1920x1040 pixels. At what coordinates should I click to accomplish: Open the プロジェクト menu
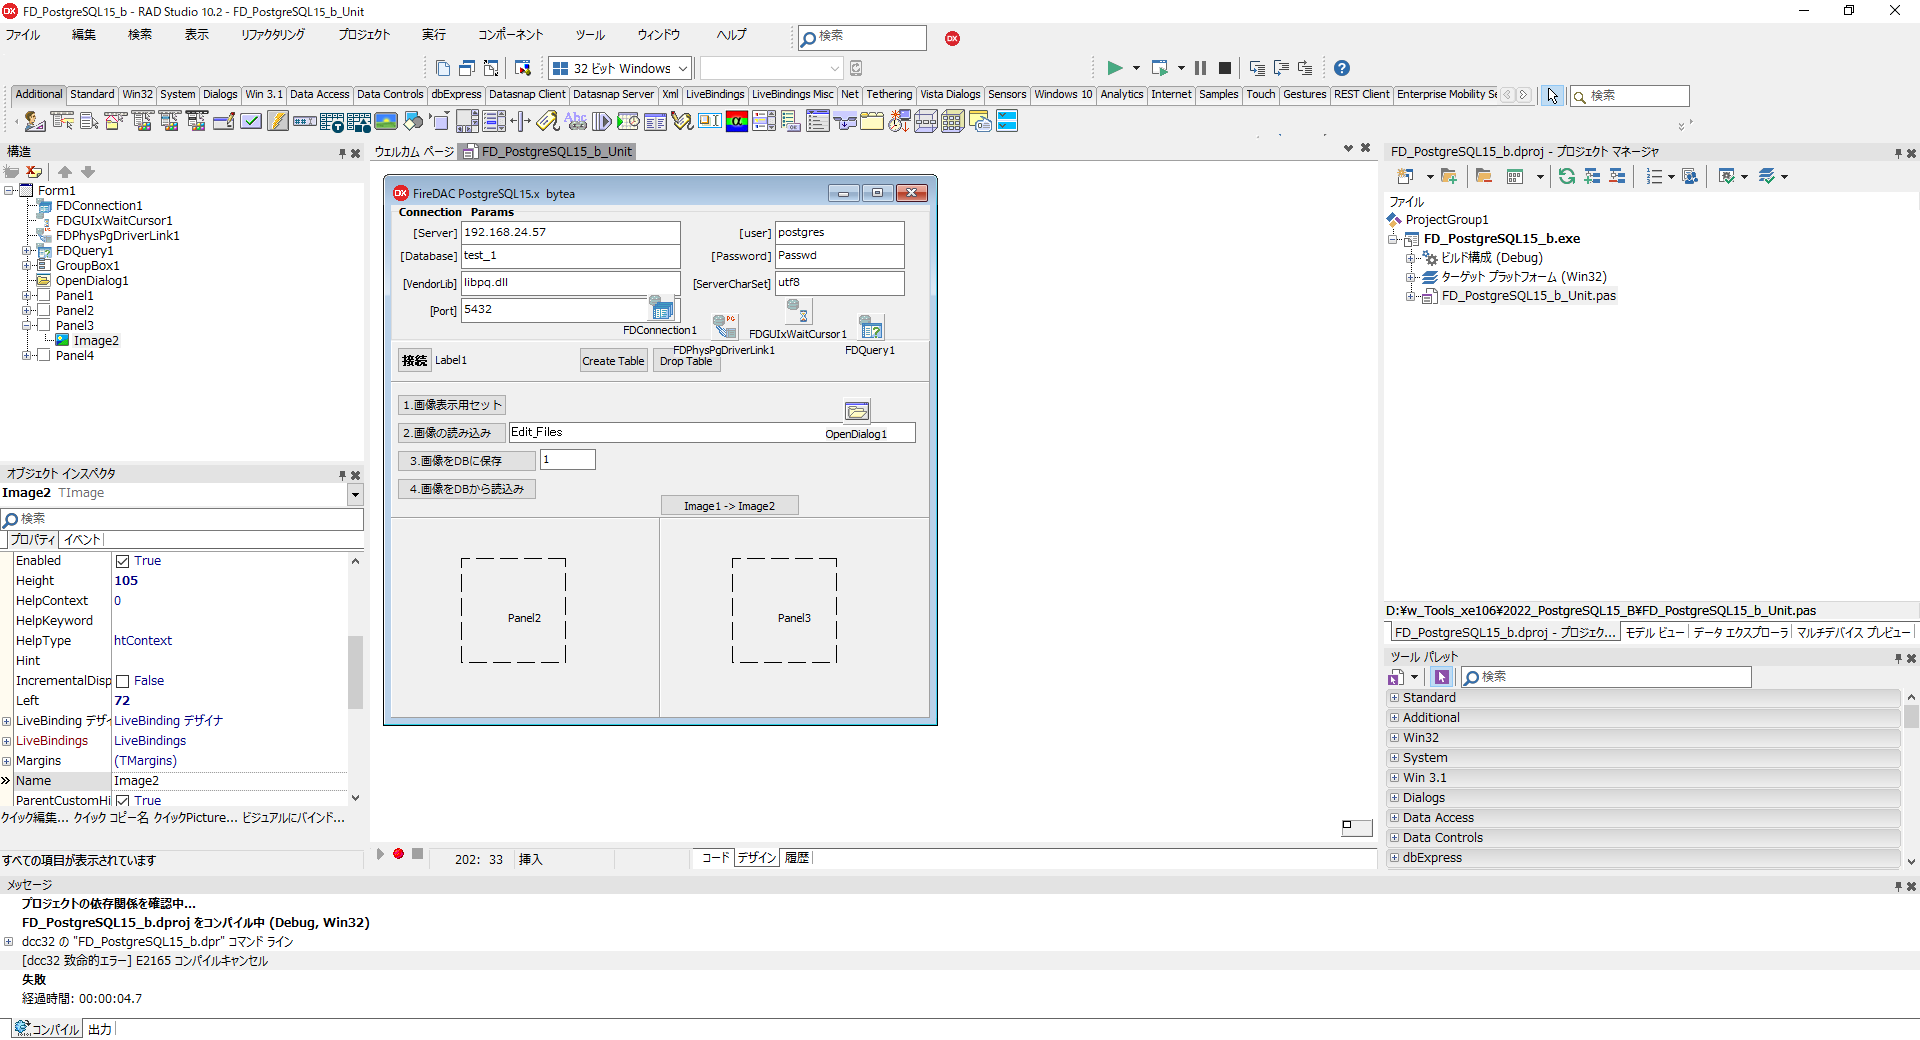[363, 34]
